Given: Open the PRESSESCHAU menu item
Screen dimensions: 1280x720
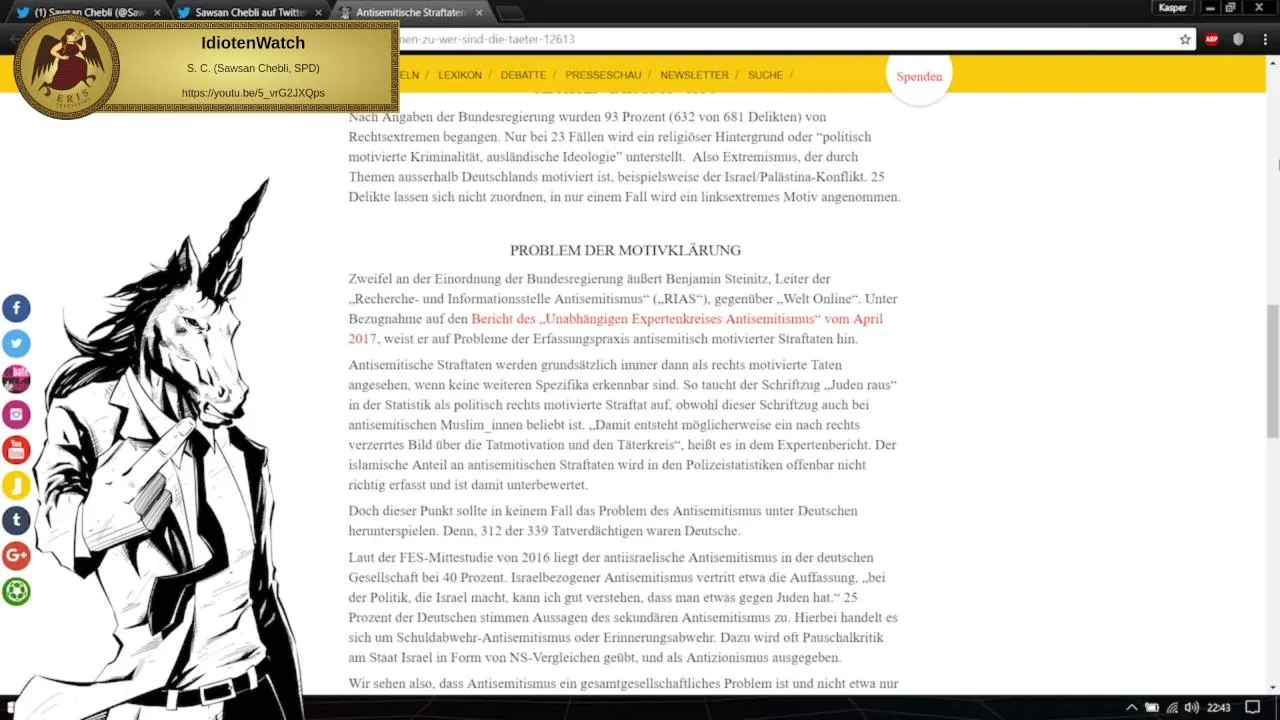Looking at the screenshot, I should pos(603,75).
